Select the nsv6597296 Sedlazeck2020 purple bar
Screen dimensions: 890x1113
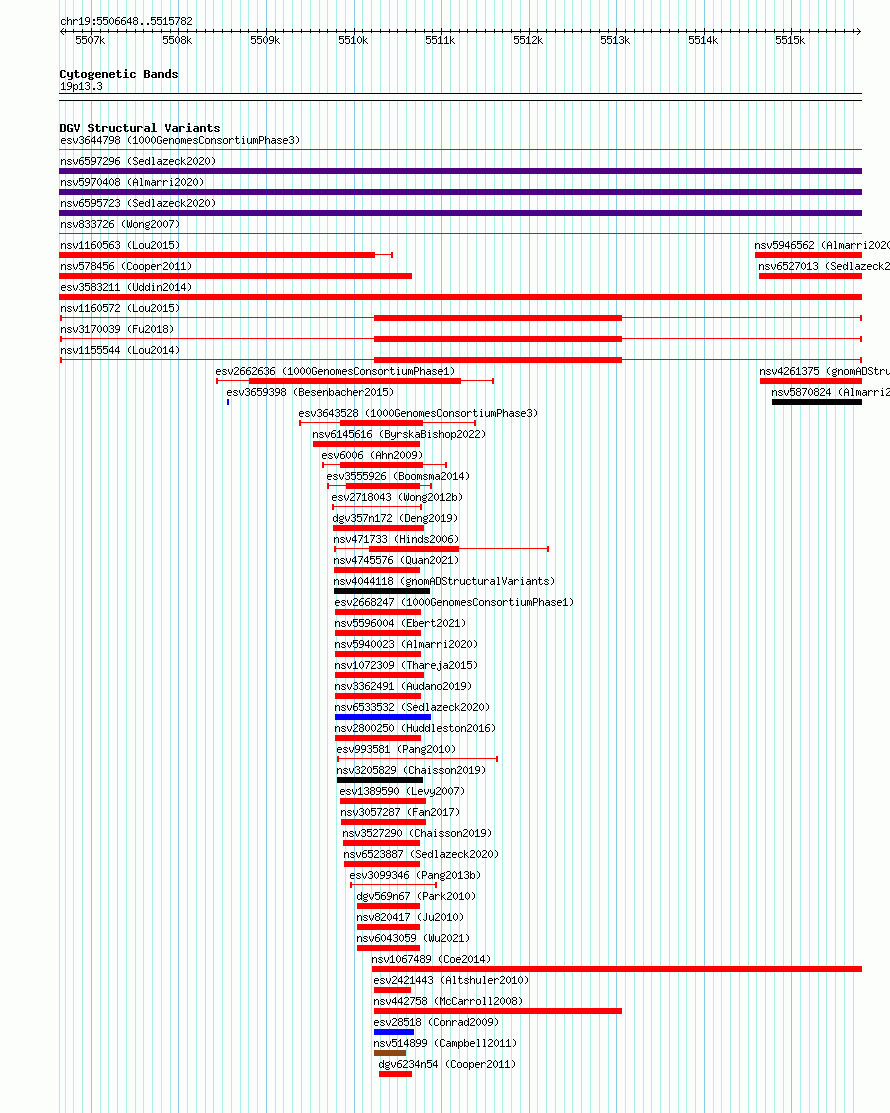(x=461, y=171)
